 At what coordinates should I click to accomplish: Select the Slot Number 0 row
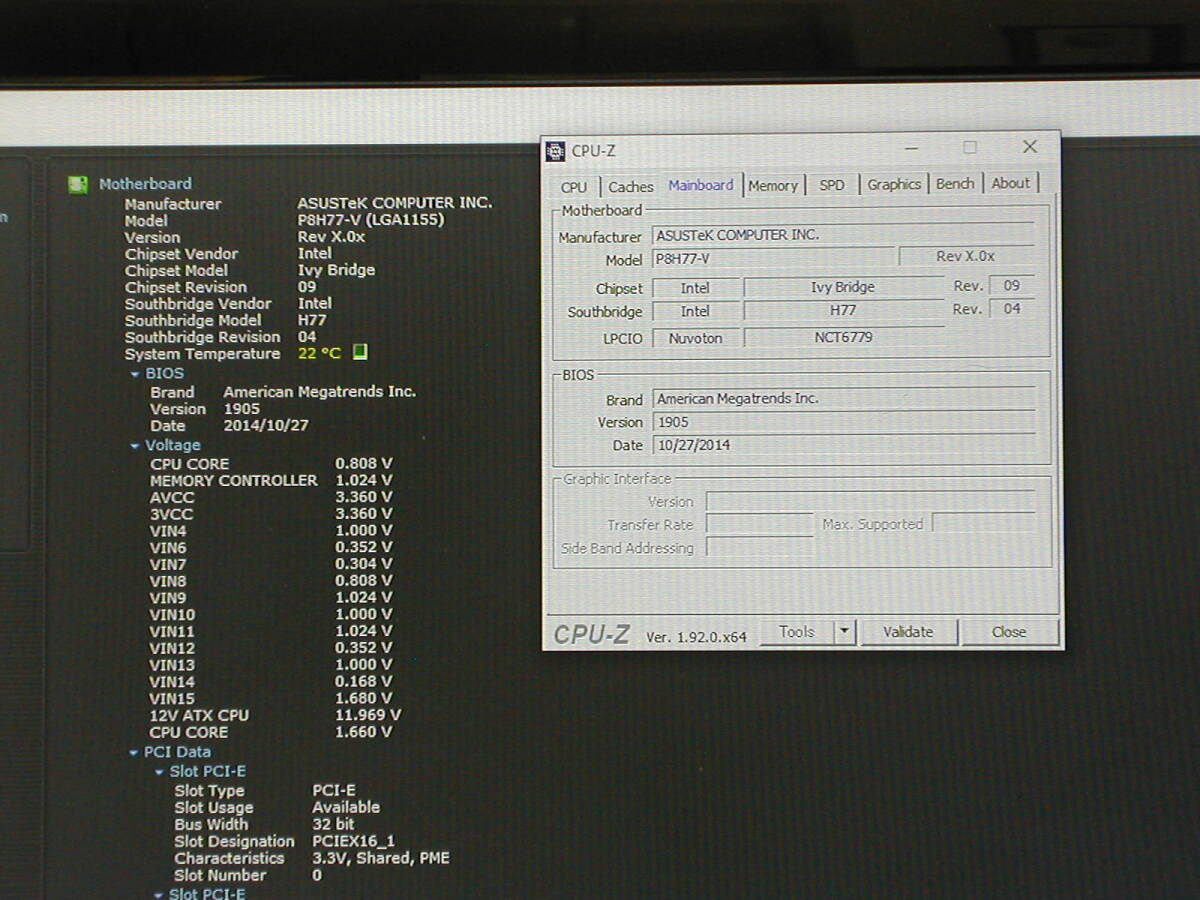[248, 876]
